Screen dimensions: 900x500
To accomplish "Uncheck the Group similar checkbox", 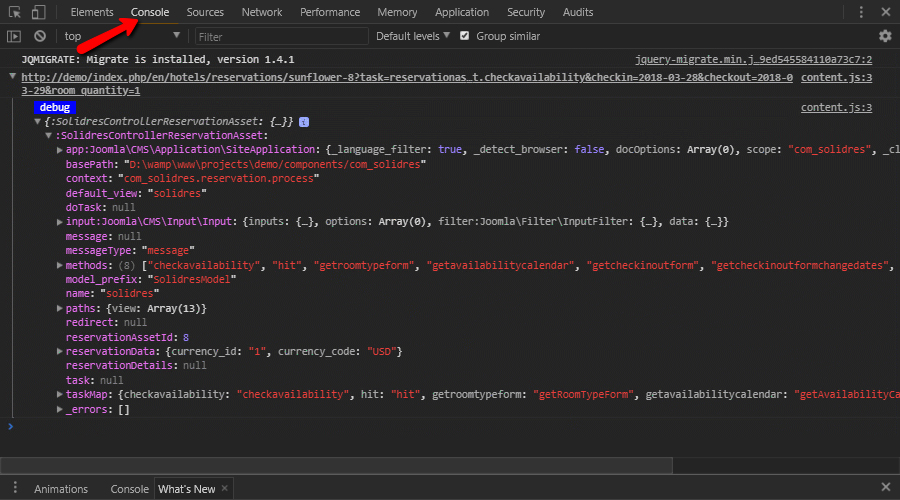I will pyautogui.click(x=464, y=36).
